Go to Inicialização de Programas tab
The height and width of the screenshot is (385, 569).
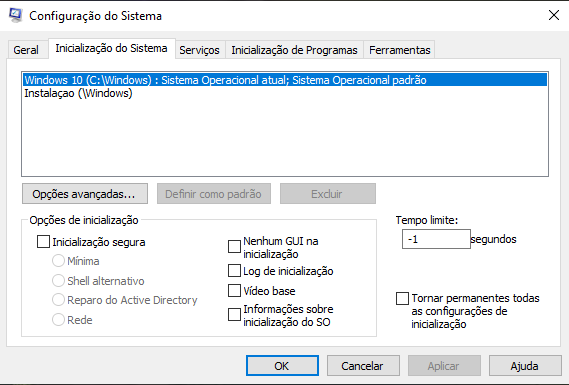point(294,50)
